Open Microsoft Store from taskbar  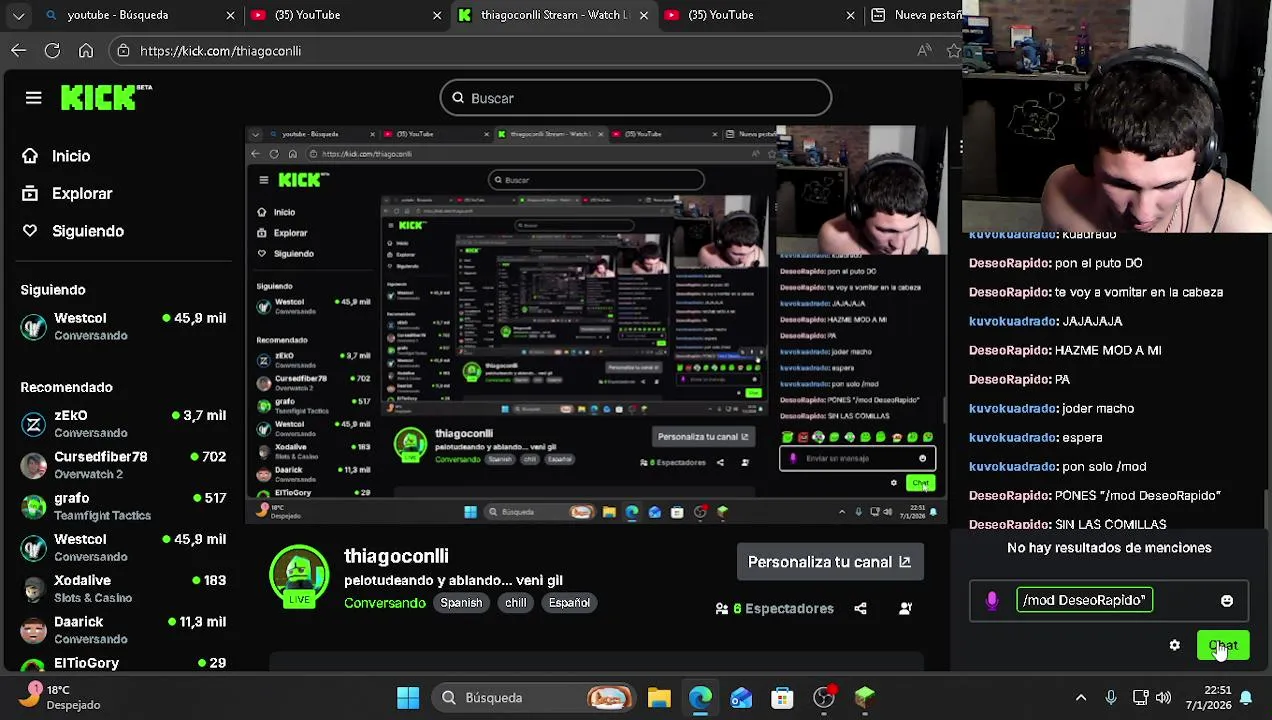click(782, 698)
